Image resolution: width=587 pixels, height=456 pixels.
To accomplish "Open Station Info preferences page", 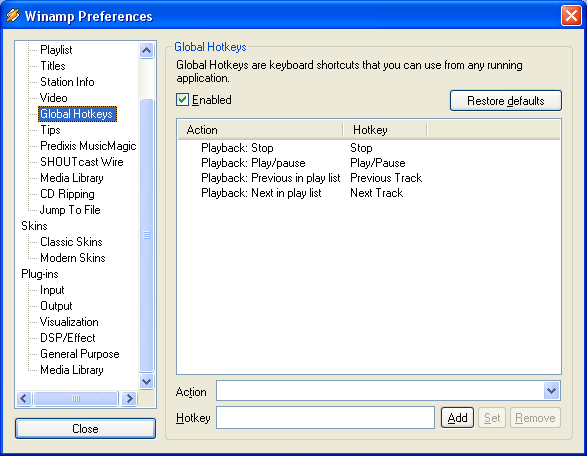I will point(67,82).
